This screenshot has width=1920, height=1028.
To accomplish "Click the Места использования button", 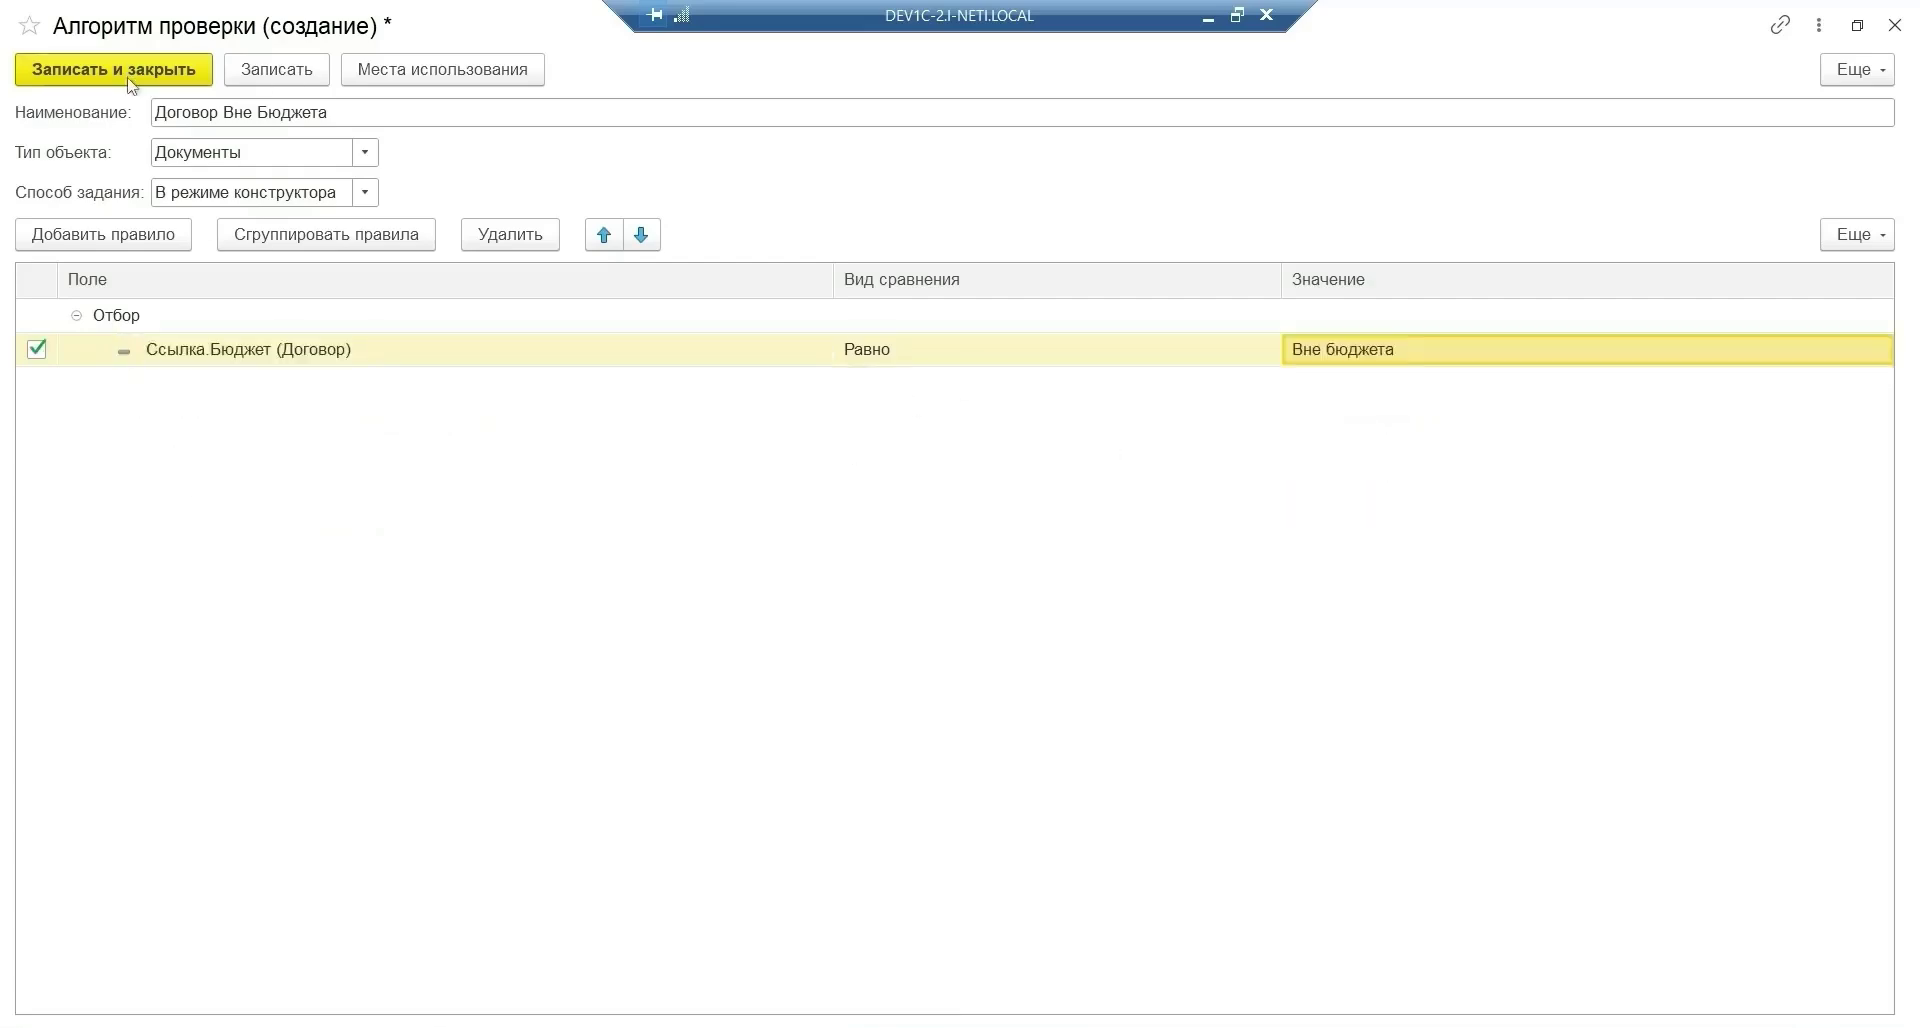I will coord(442,70).
